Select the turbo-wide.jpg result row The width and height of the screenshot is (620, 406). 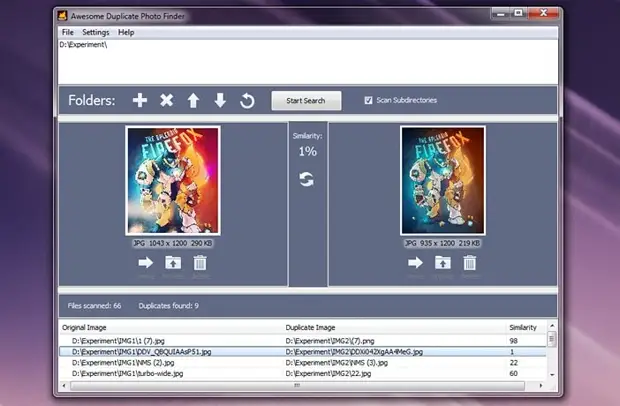(170, 373)
